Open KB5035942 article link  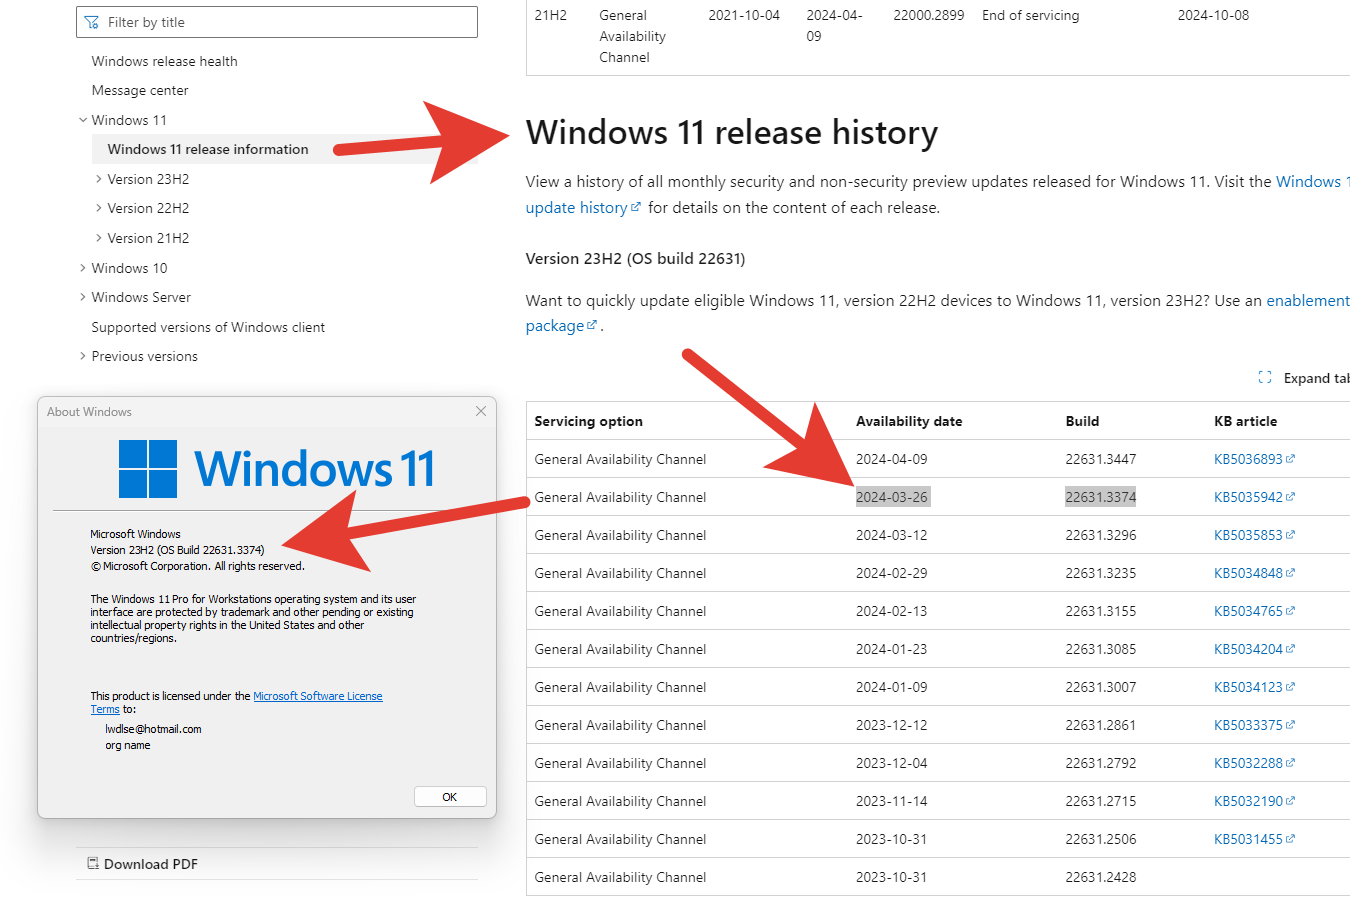click(1248, 497)
